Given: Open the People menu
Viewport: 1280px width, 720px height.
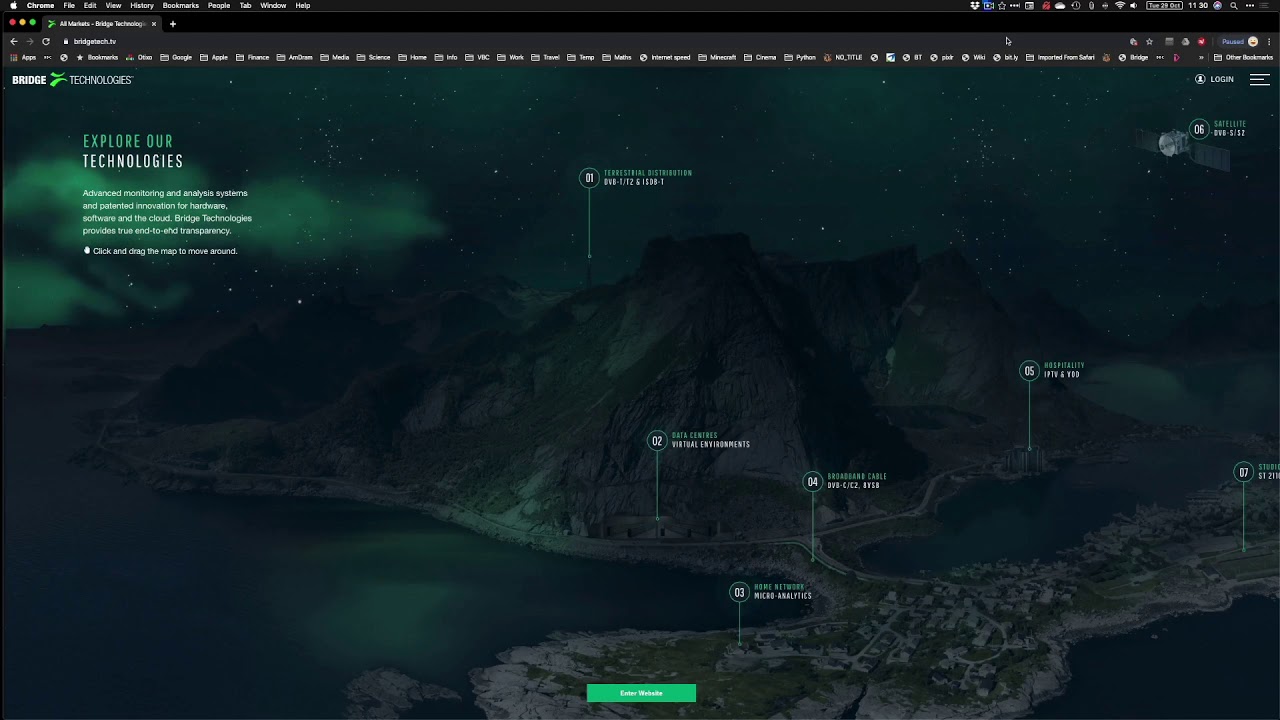Looking at the screenshot, I should point(219,5).
